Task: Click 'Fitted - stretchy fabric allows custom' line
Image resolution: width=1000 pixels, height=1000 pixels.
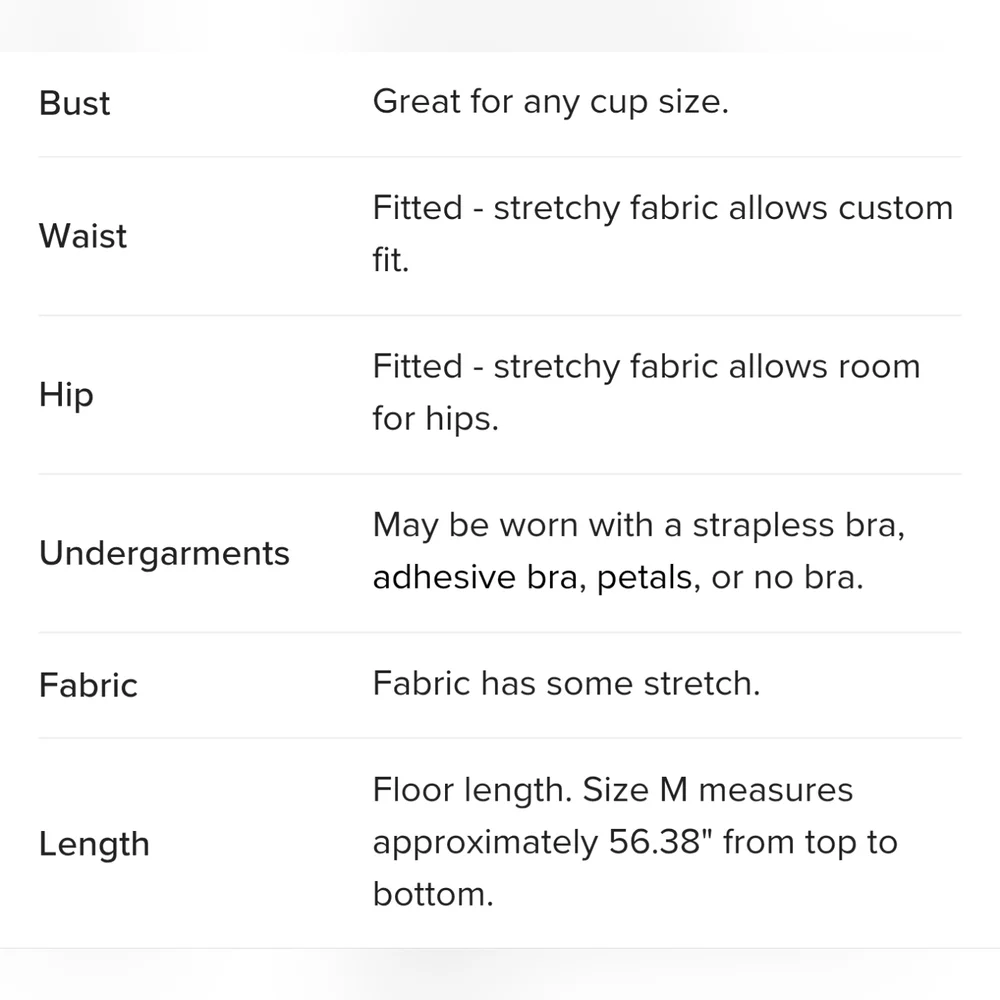Action: click(663, 208)
